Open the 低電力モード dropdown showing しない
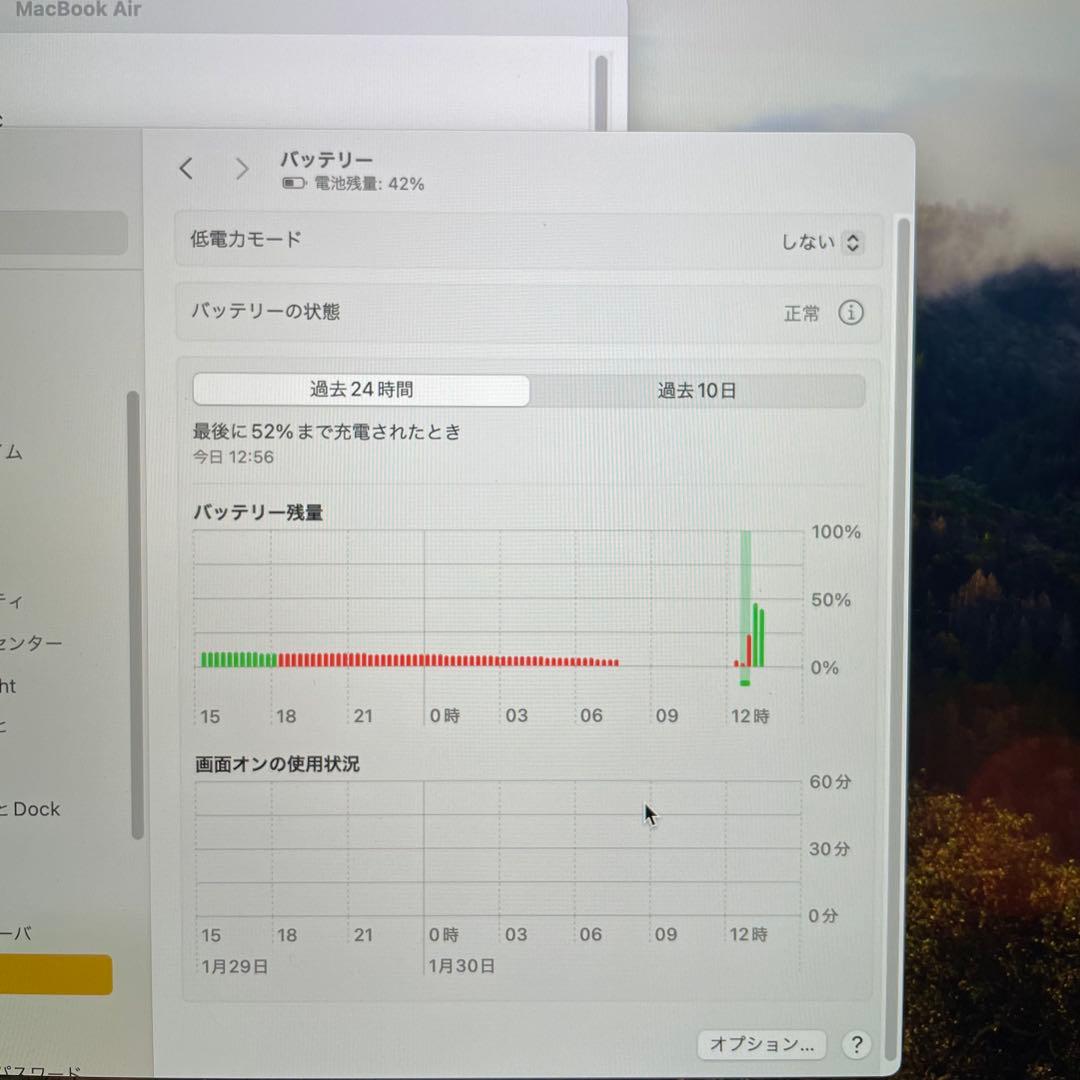Viewport: 1080px width, 1080px height. tap(812, 241)
